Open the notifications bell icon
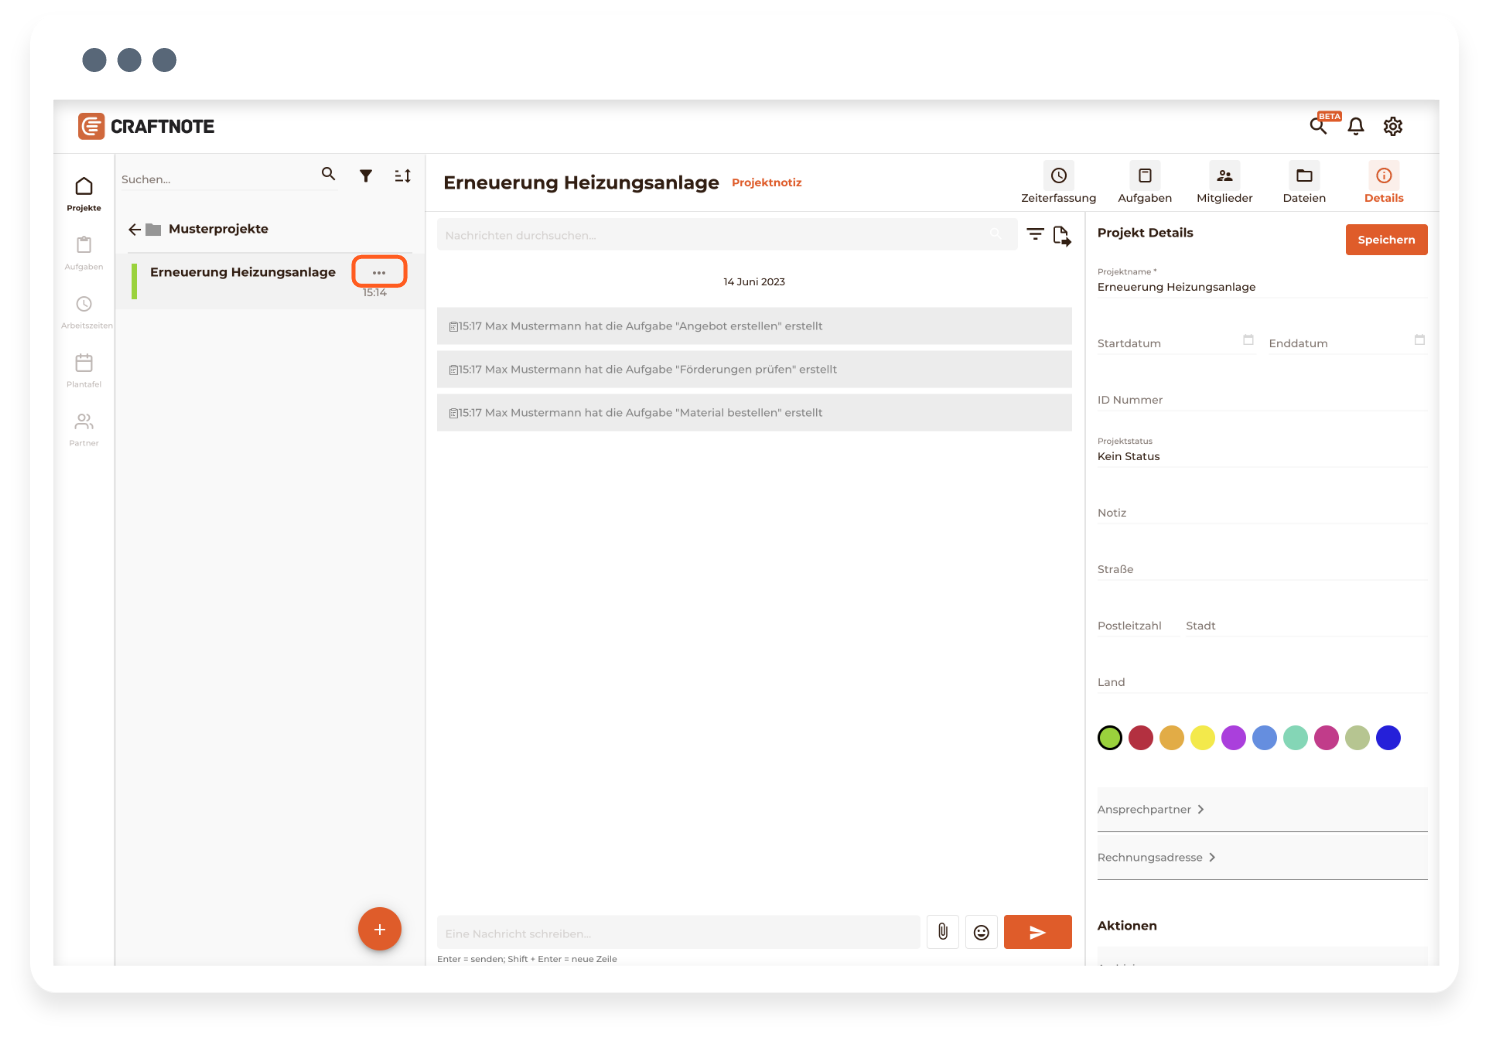The width and height of the screenshot is (1489, 1038). tap(1355, 126)
